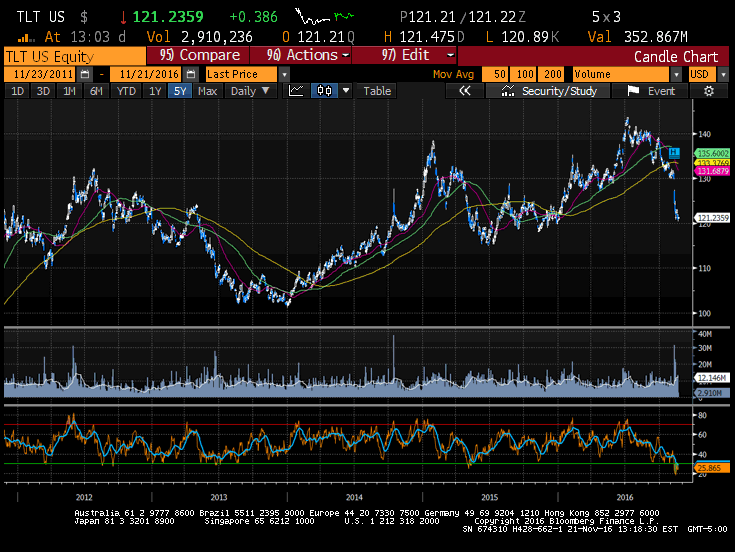
Task: Click the 2.910M volume label
Action: coord(712,393)
